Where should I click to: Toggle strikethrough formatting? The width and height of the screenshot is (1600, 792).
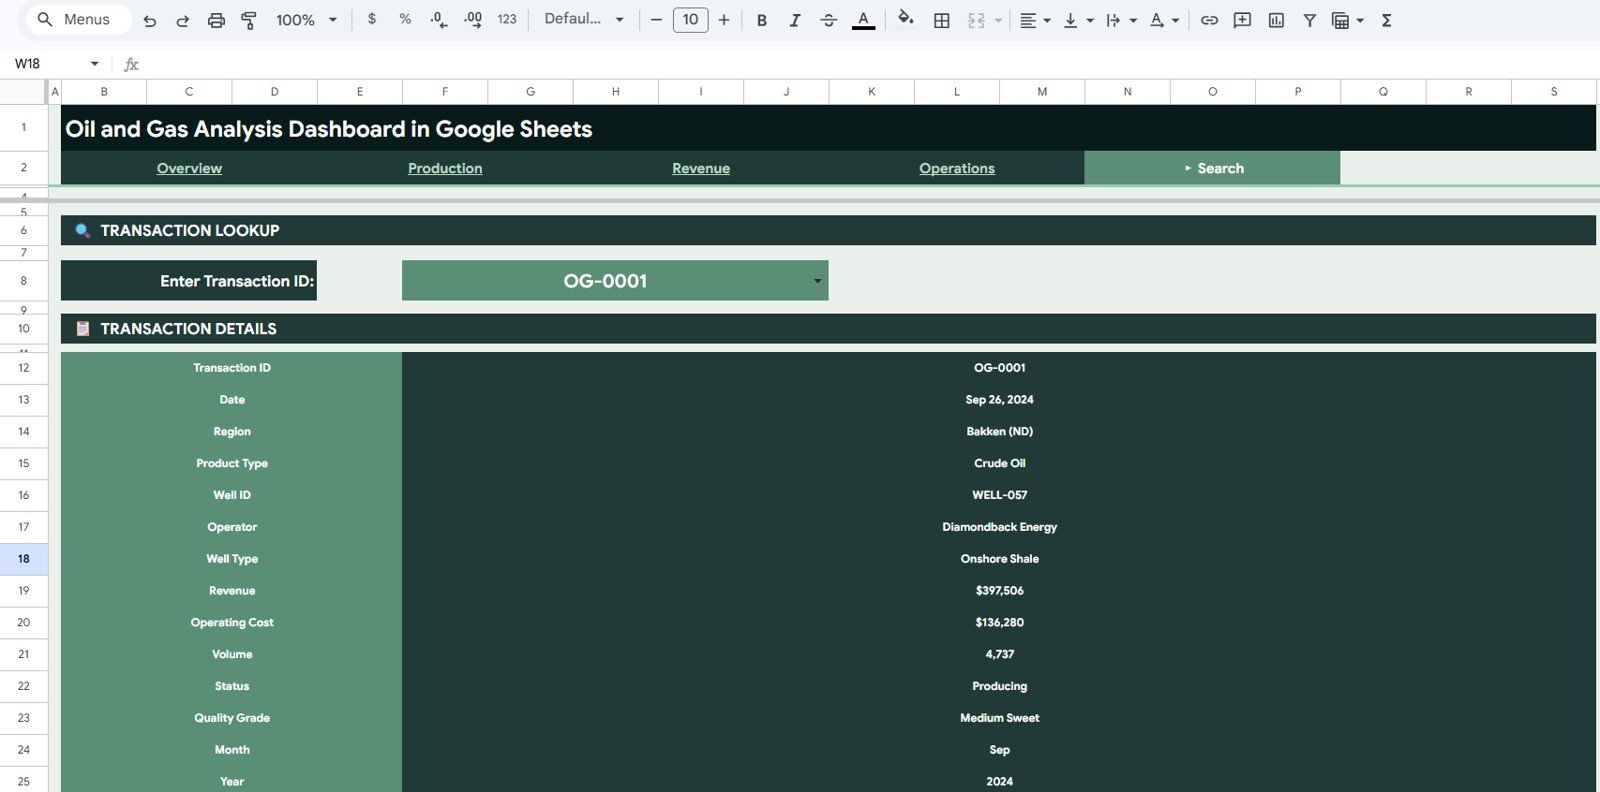coord(829,20)
